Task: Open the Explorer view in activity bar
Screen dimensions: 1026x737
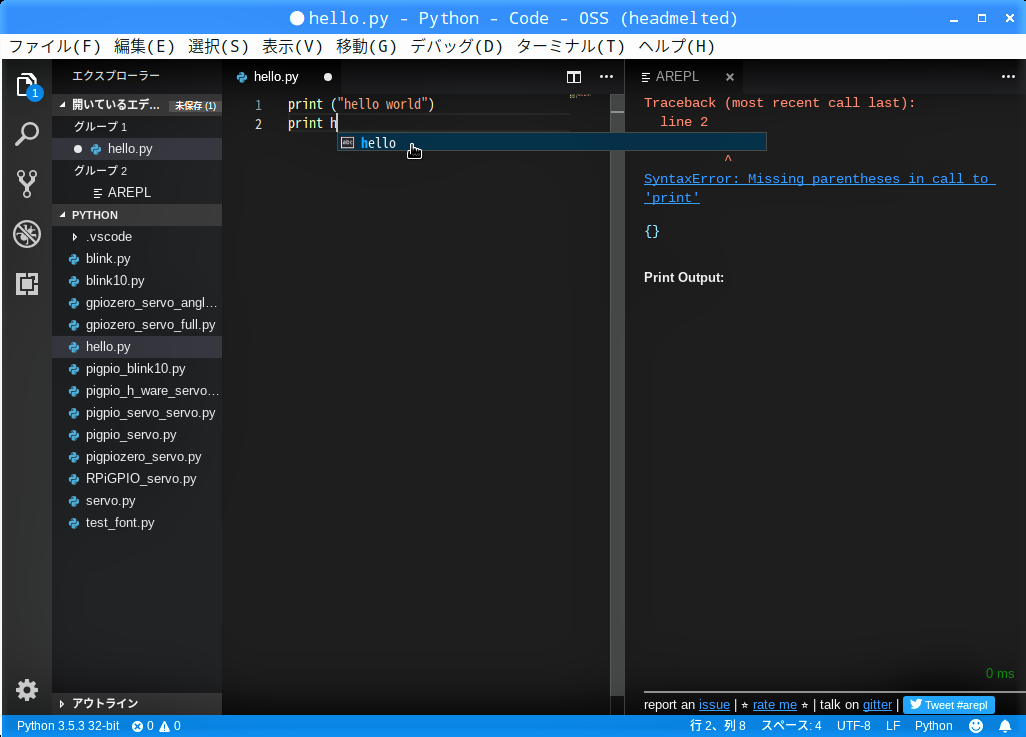Action: pyautogui.click(x=27, y=85)
